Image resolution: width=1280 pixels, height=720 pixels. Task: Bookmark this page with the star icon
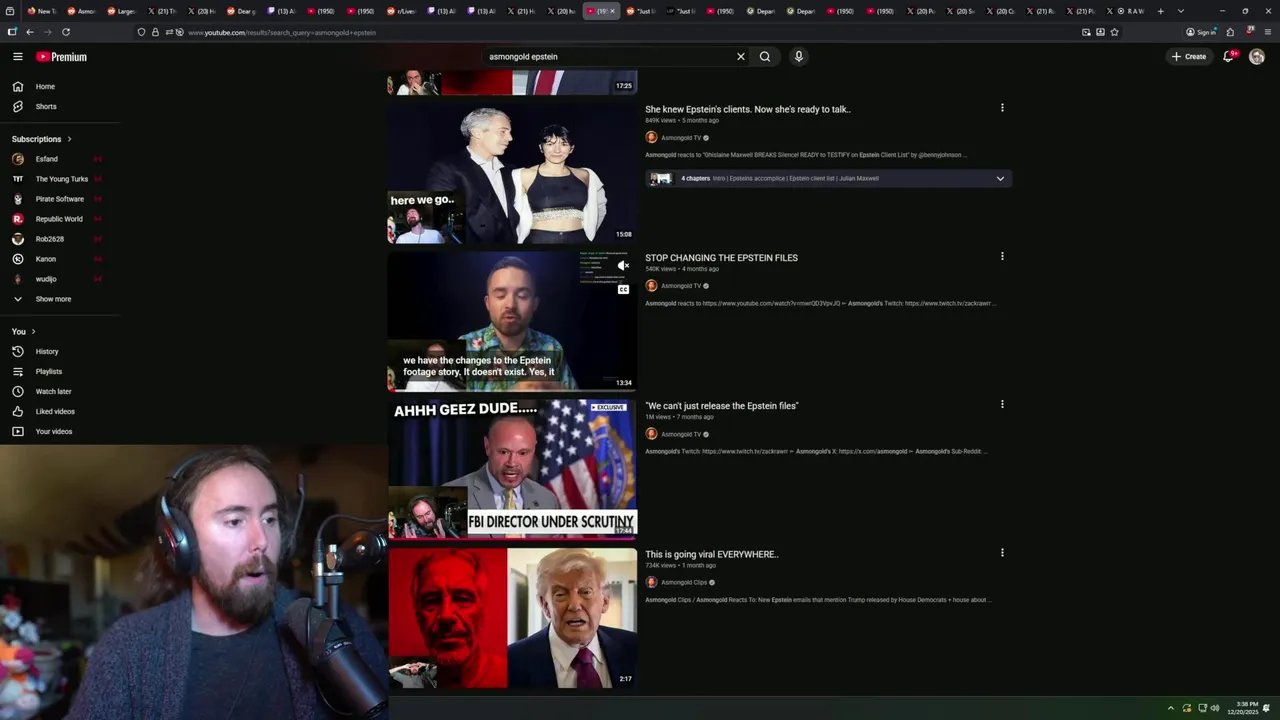[x=1114, y=32]
